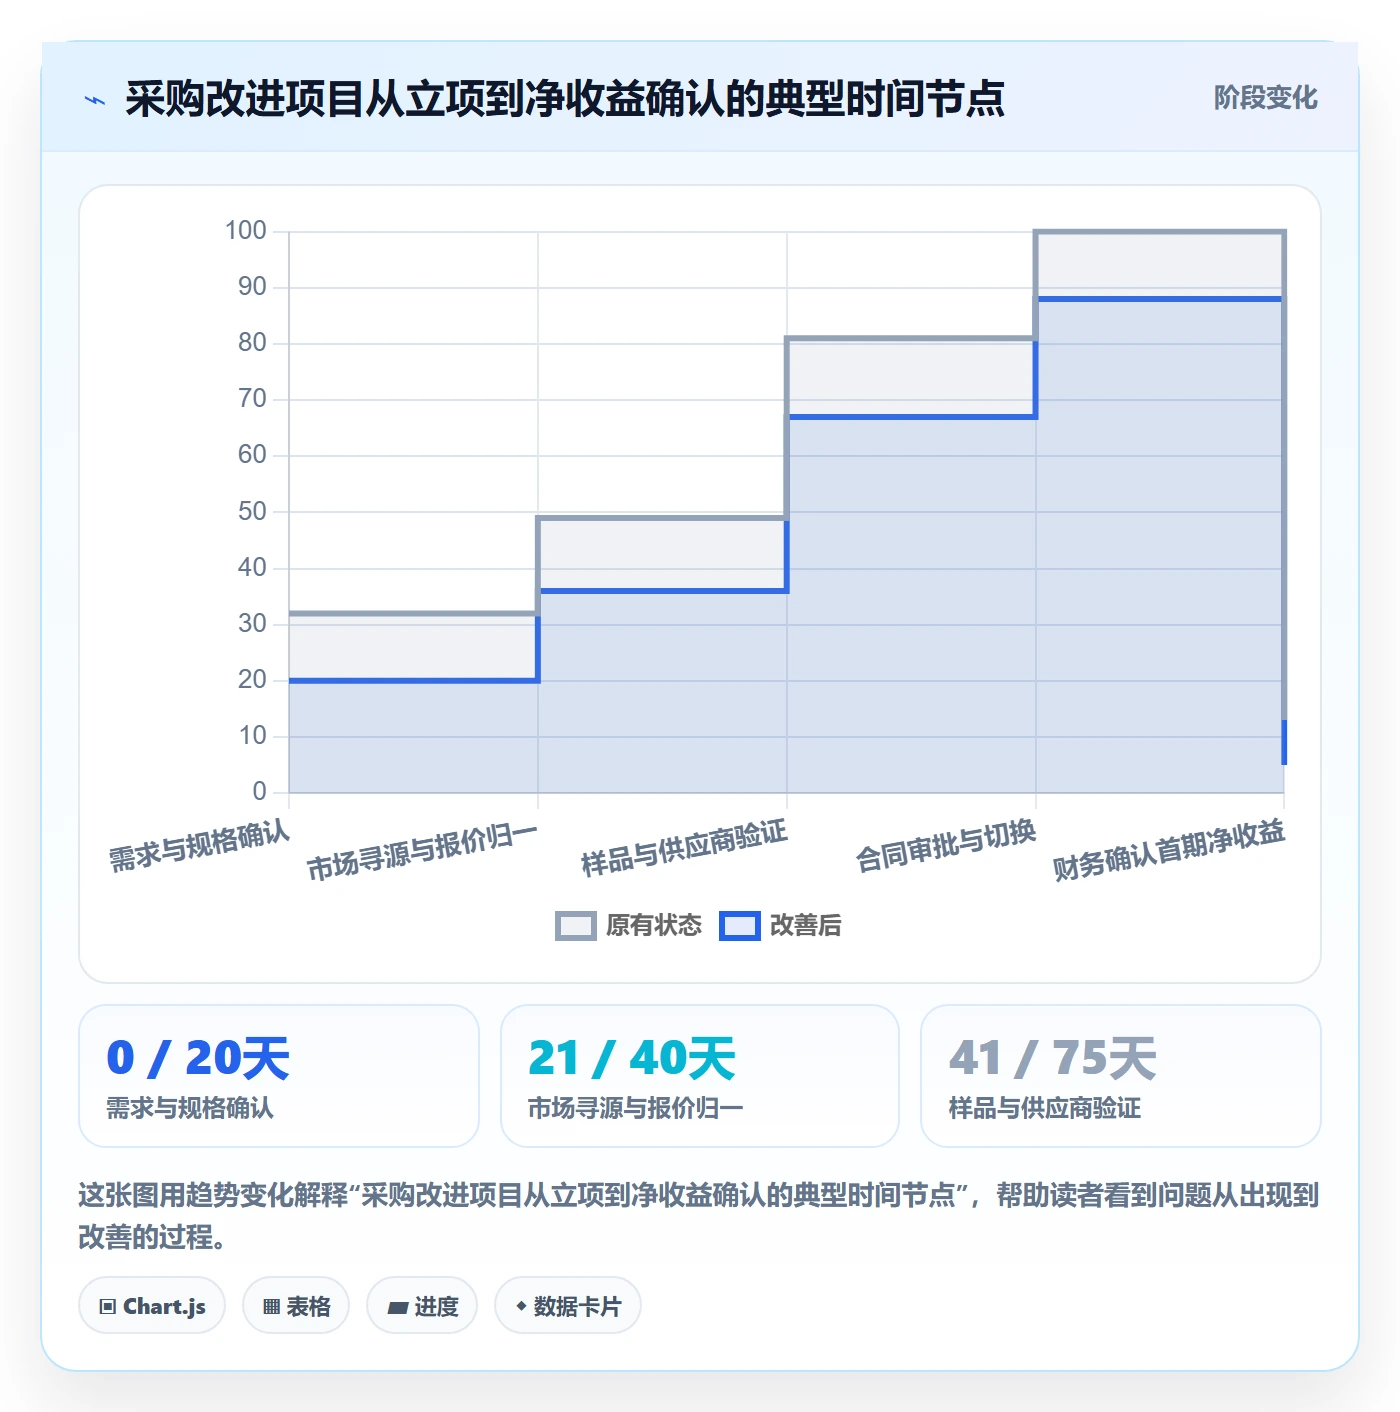Open the 0 / 20天 需求与规格确认 card
Image resolution: width=1400 pixels, height=1412 pixels.
[279, 1076]
